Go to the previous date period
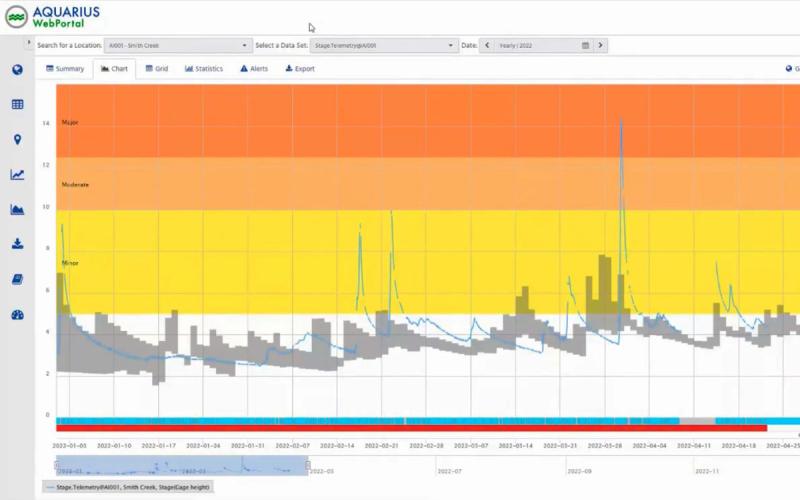 tap(487, 45)
